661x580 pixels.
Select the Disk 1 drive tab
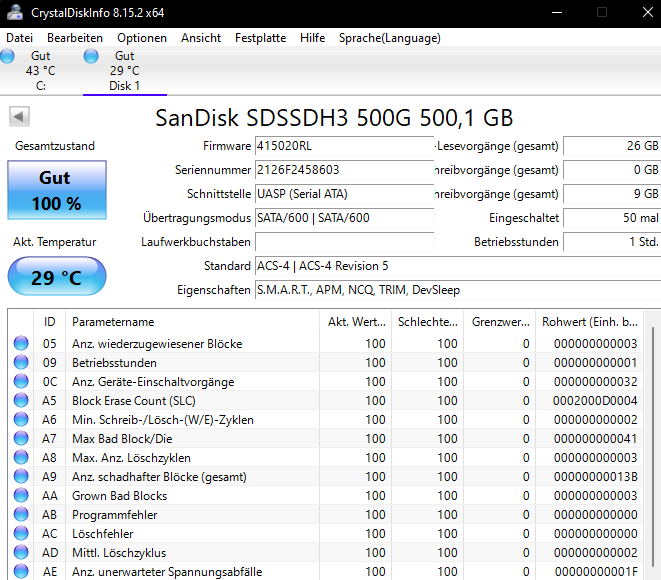(125, 71)
